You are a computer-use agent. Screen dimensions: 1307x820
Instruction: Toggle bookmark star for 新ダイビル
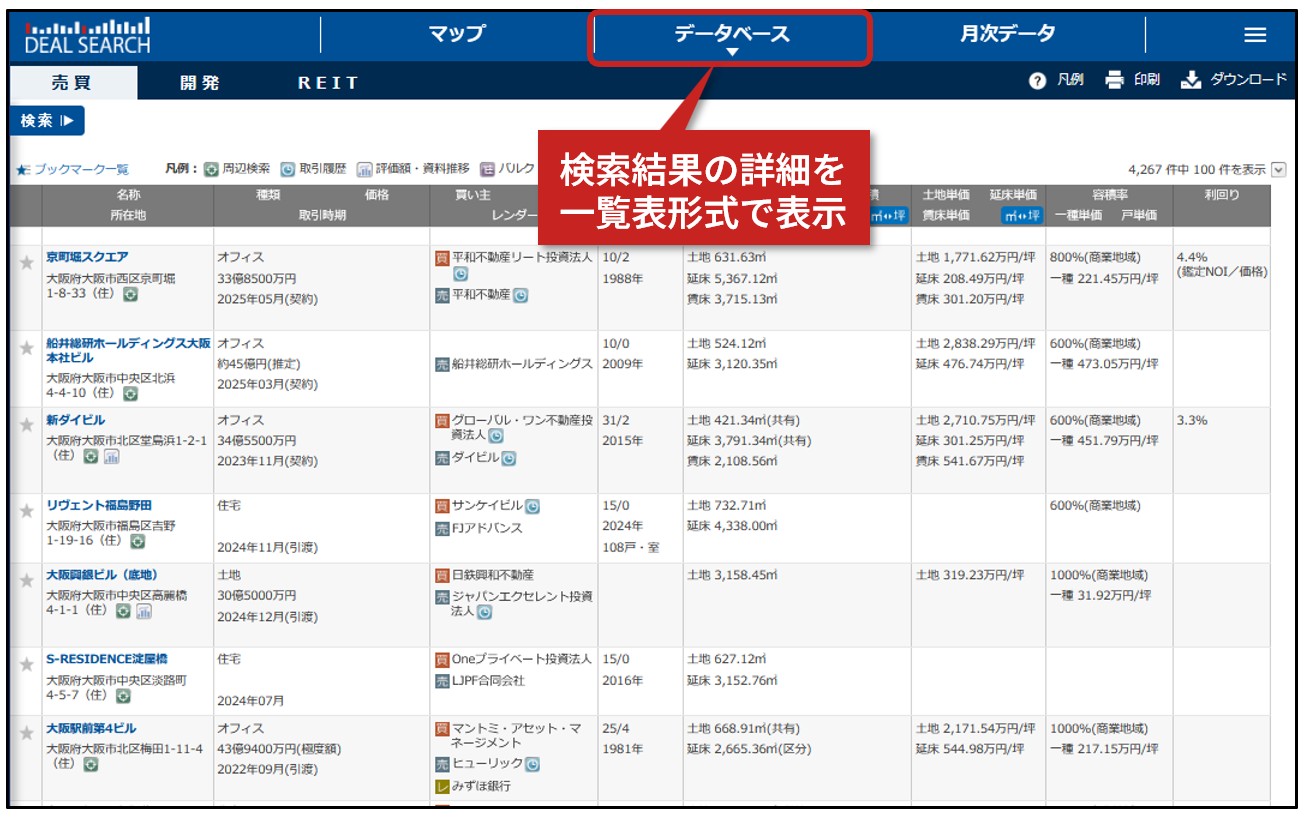coord(27,425)
